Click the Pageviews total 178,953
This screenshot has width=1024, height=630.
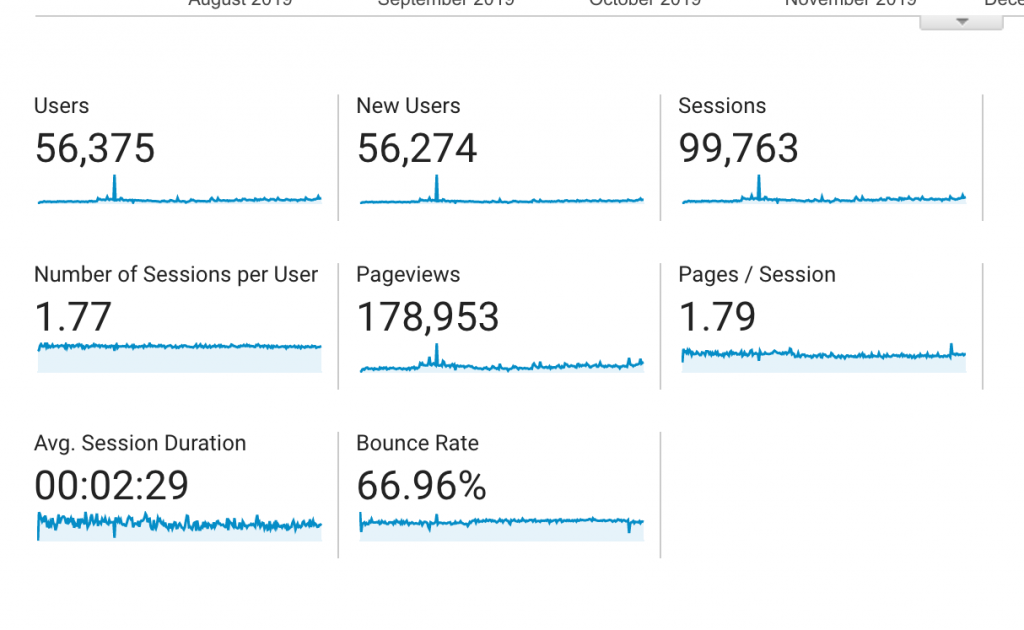pyautogui.click(x=428, y=317)
